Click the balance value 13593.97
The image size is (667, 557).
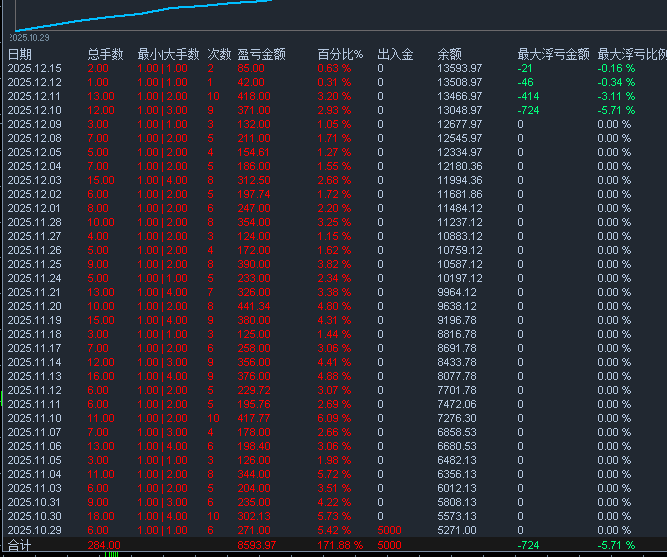(x=460, y=68)
